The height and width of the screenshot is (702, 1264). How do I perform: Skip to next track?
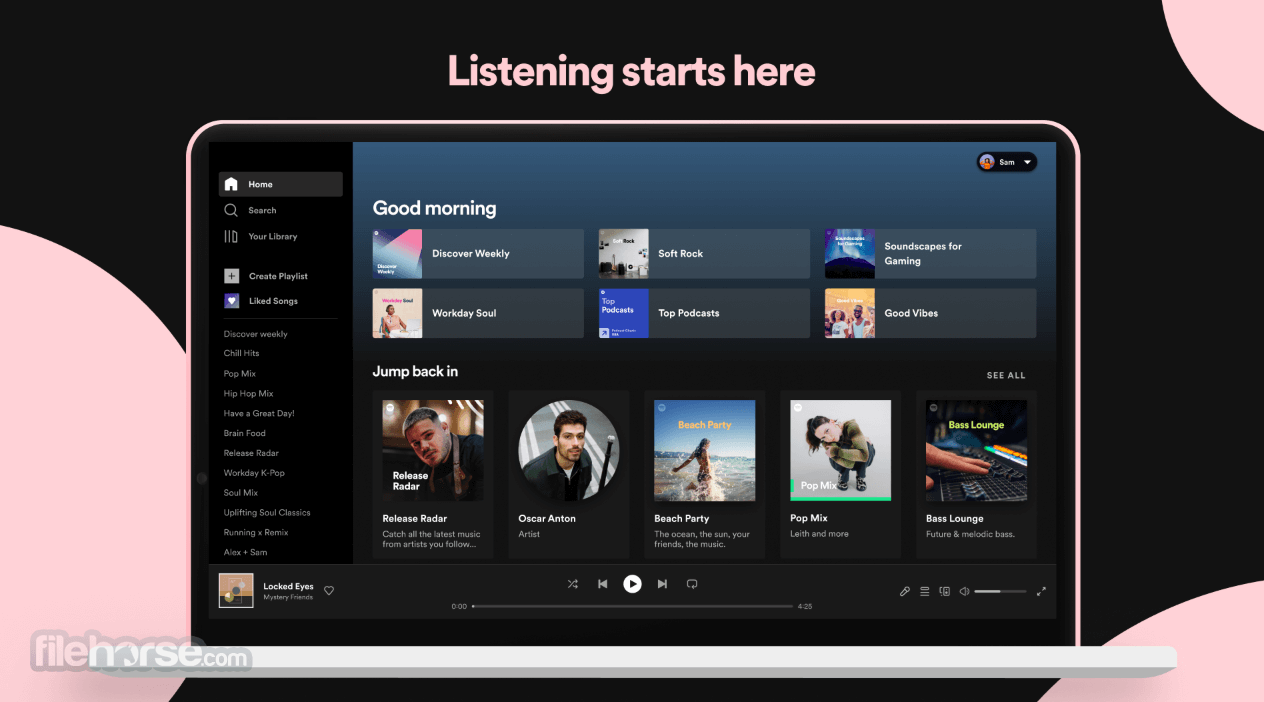pos(662,584)
